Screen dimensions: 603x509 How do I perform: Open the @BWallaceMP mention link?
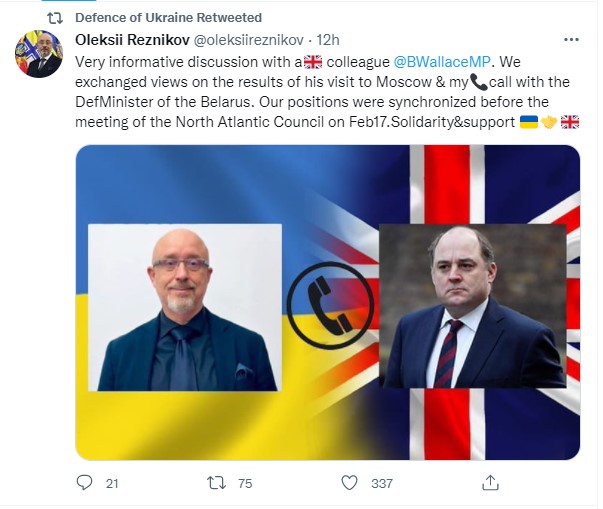tap(442, 62)
